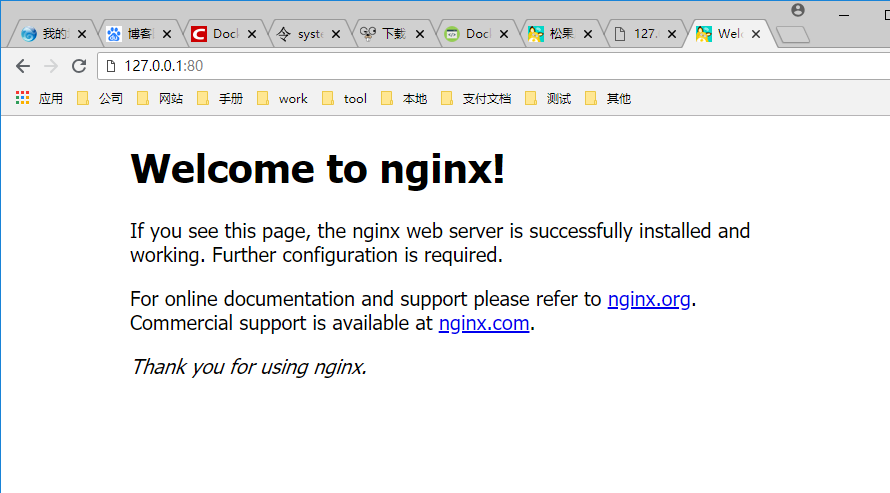Image resolution: width=890 pixels, height=493 pixels.
Task: Follow the nginx.com link
Action: click(484, 323)
